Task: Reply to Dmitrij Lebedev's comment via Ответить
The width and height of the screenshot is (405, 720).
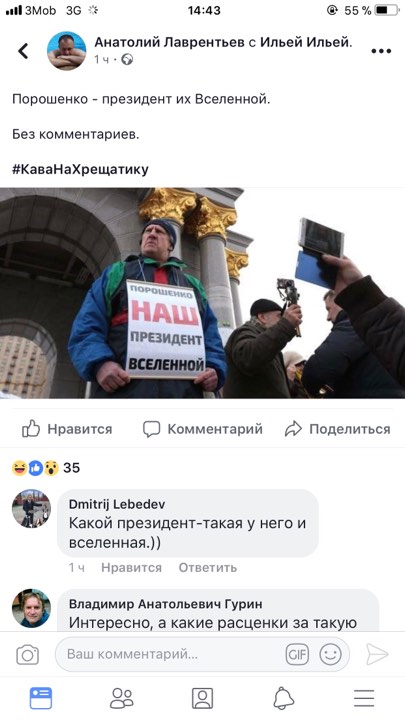Action: [x=208, y=568]
